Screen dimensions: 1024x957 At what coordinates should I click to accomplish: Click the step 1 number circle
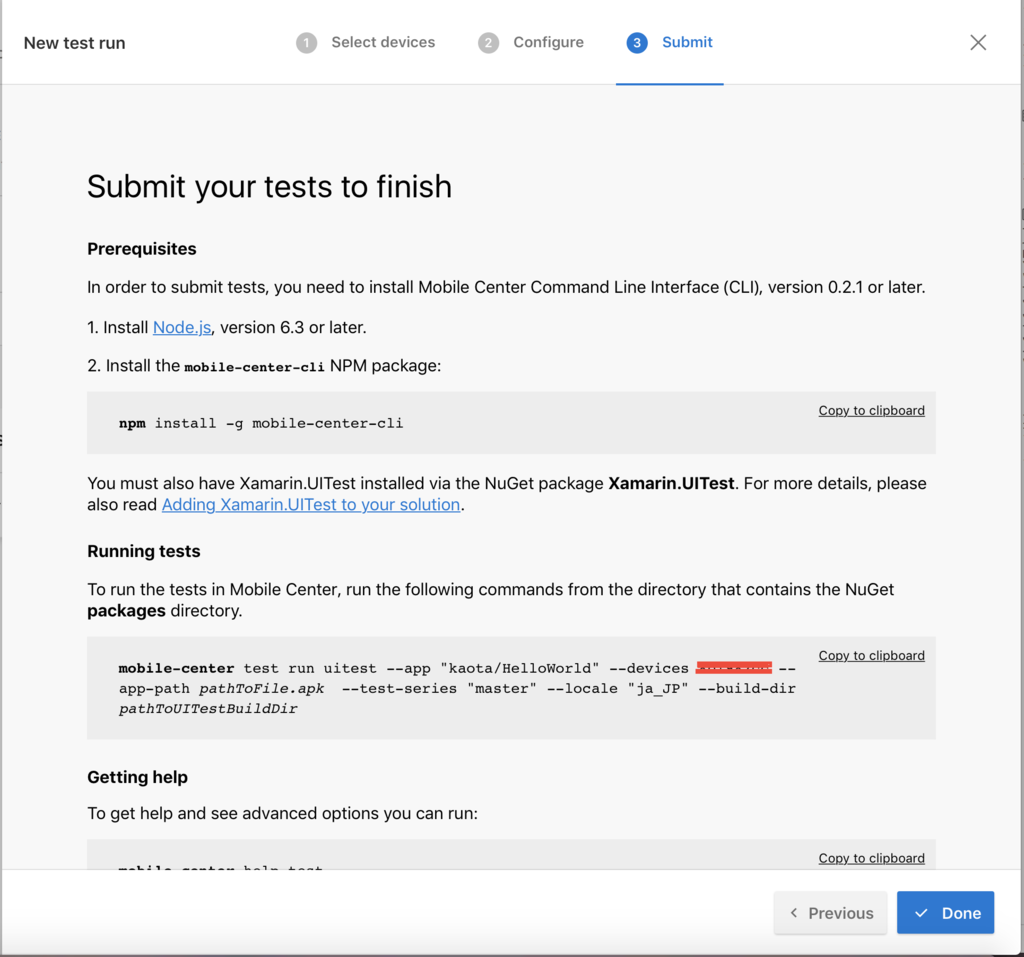pyautogui.click(x=306, y=43)
